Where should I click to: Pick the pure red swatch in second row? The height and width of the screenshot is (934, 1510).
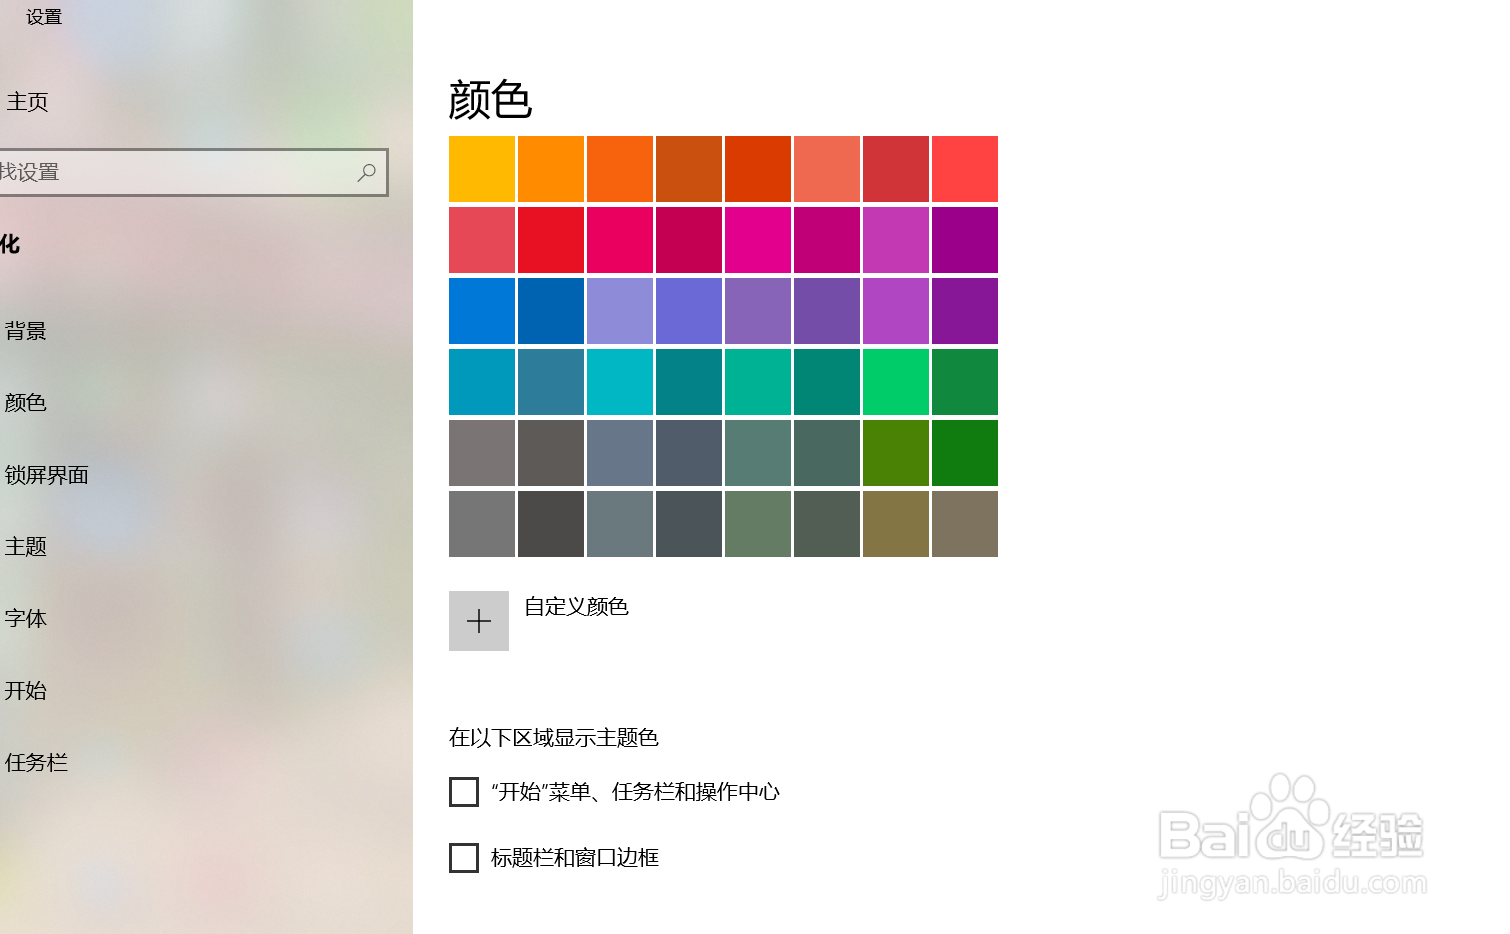[x=551, y=240]
